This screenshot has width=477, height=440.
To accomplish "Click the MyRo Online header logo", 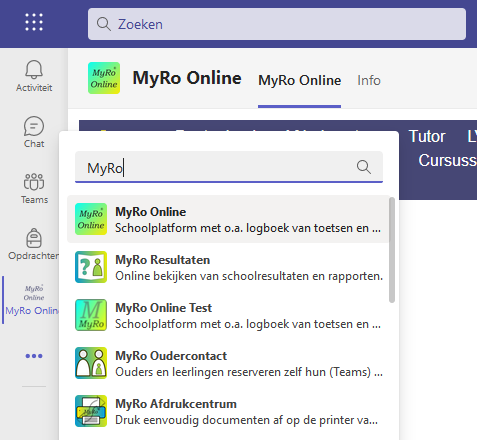I will (104, 78).
